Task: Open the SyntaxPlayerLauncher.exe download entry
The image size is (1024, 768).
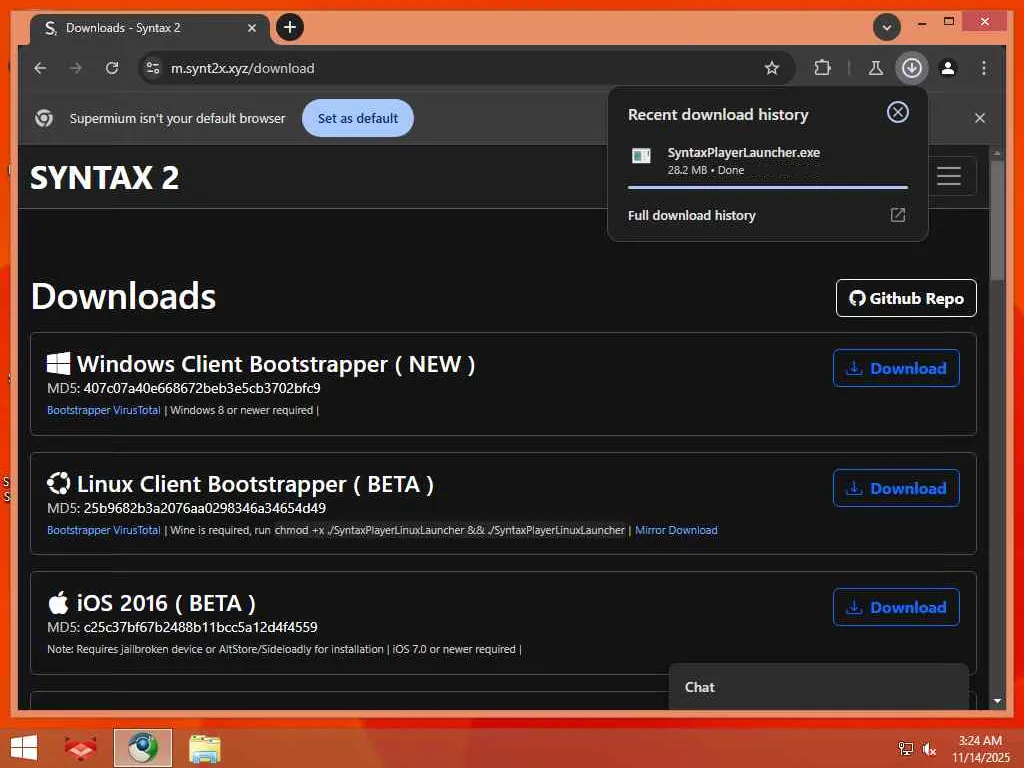Action: [x=767, y=161]
